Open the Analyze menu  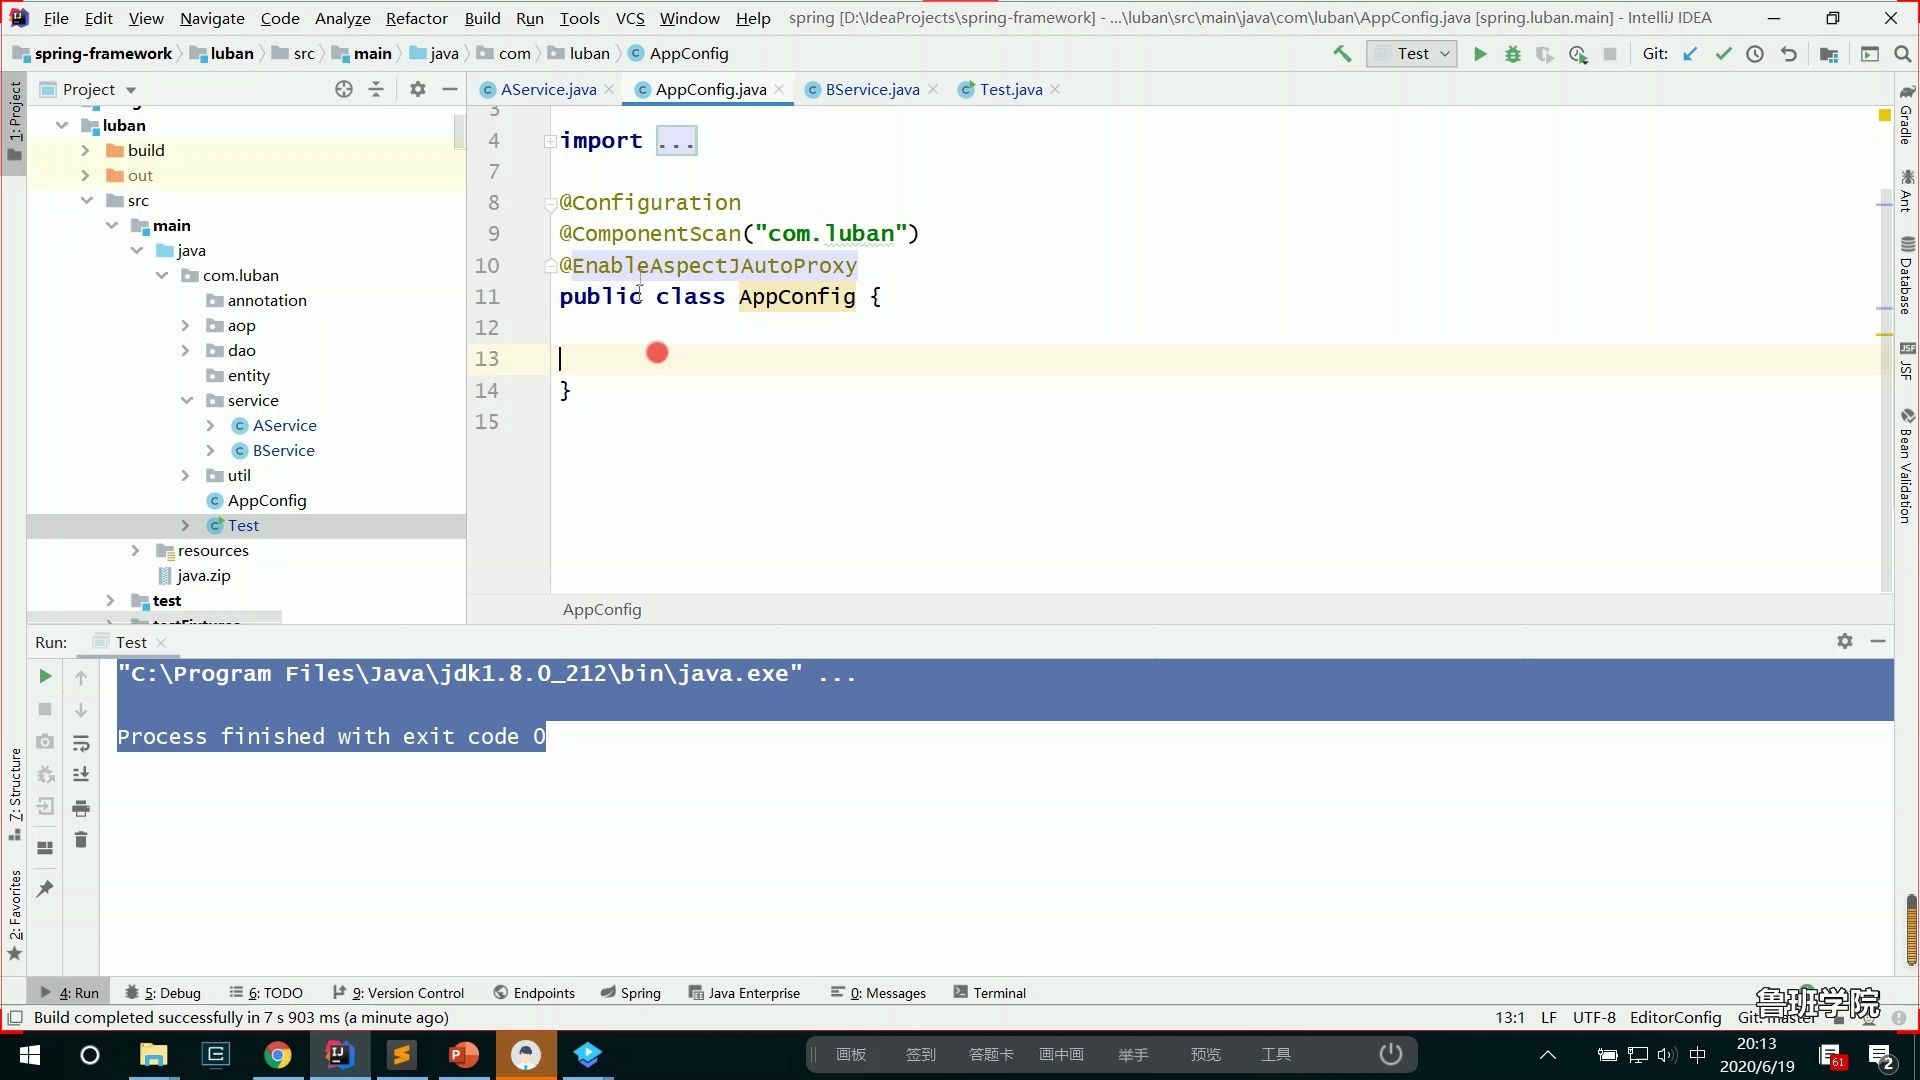point(342,18)
